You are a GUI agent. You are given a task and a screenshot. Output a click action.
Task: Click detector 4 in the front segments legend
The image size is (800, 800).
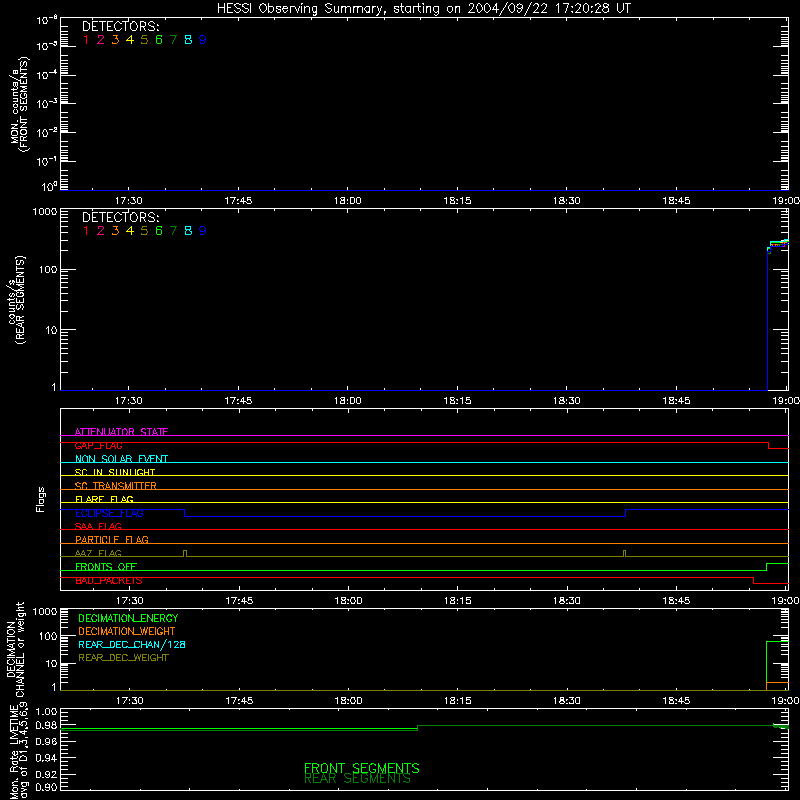[130, 39]
